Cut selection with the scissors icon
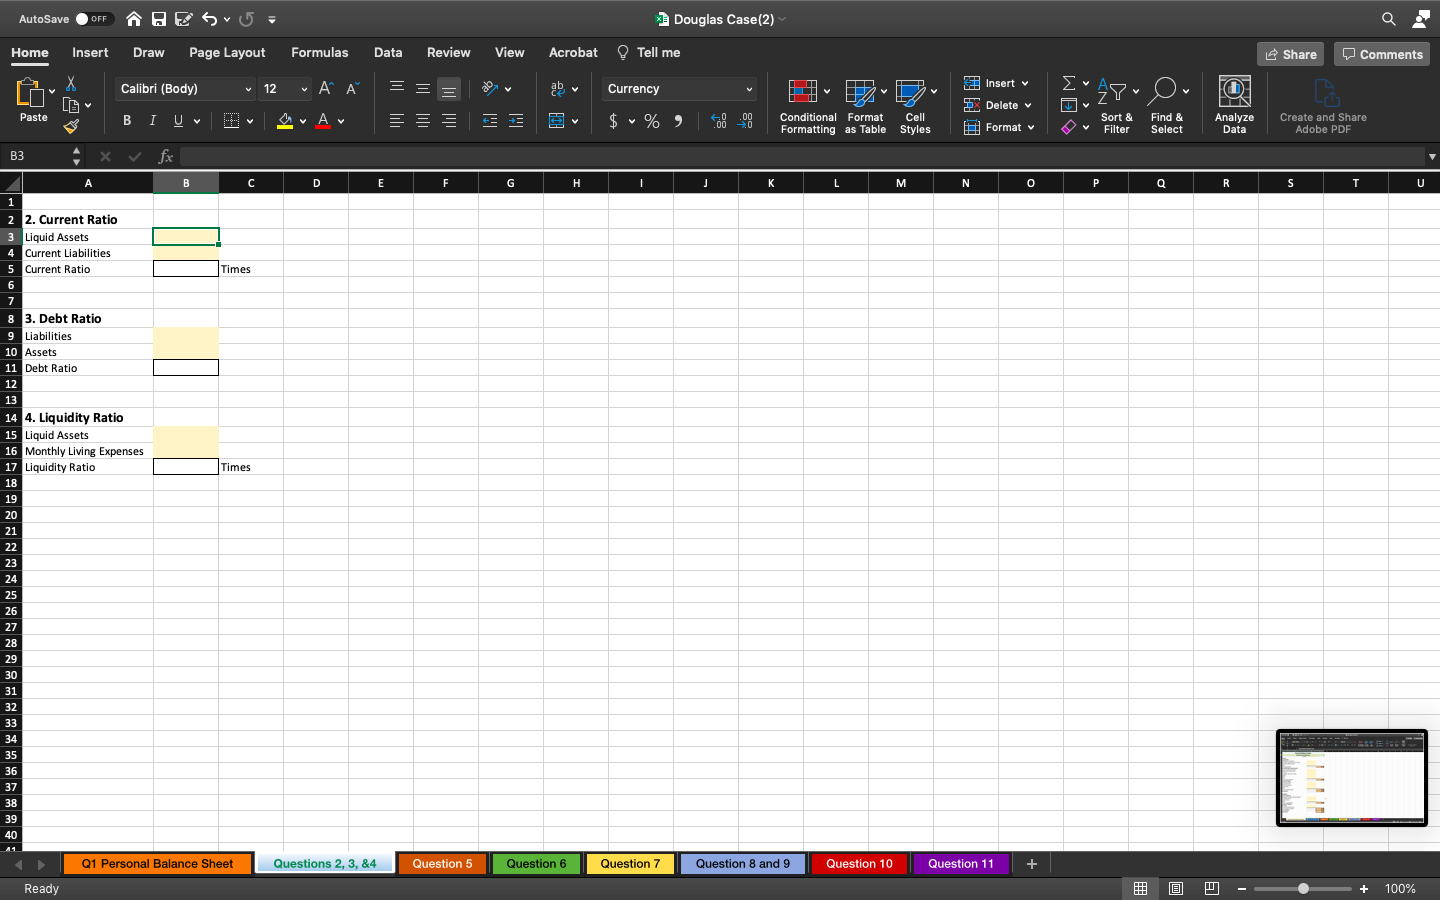Screen dimensions: 1440x900 click(71, 84)
